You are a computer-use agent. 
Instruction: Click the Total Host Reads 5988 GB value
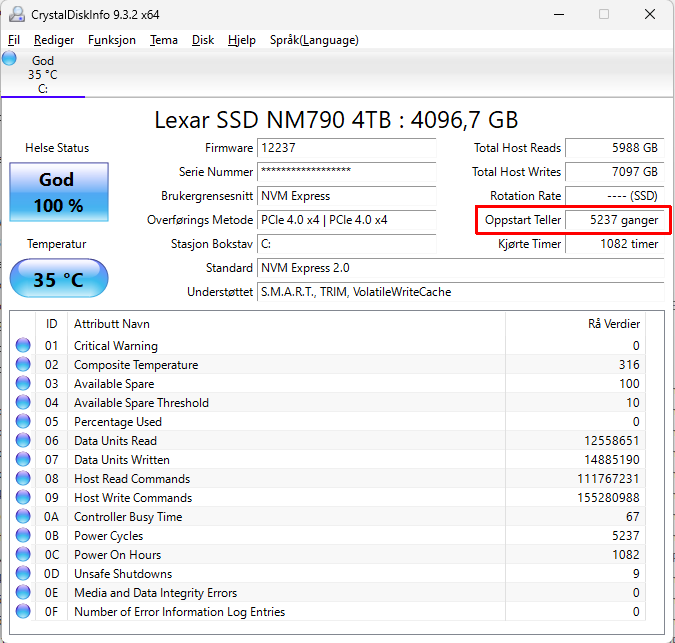pyautogui.click(x=615, y=148)
